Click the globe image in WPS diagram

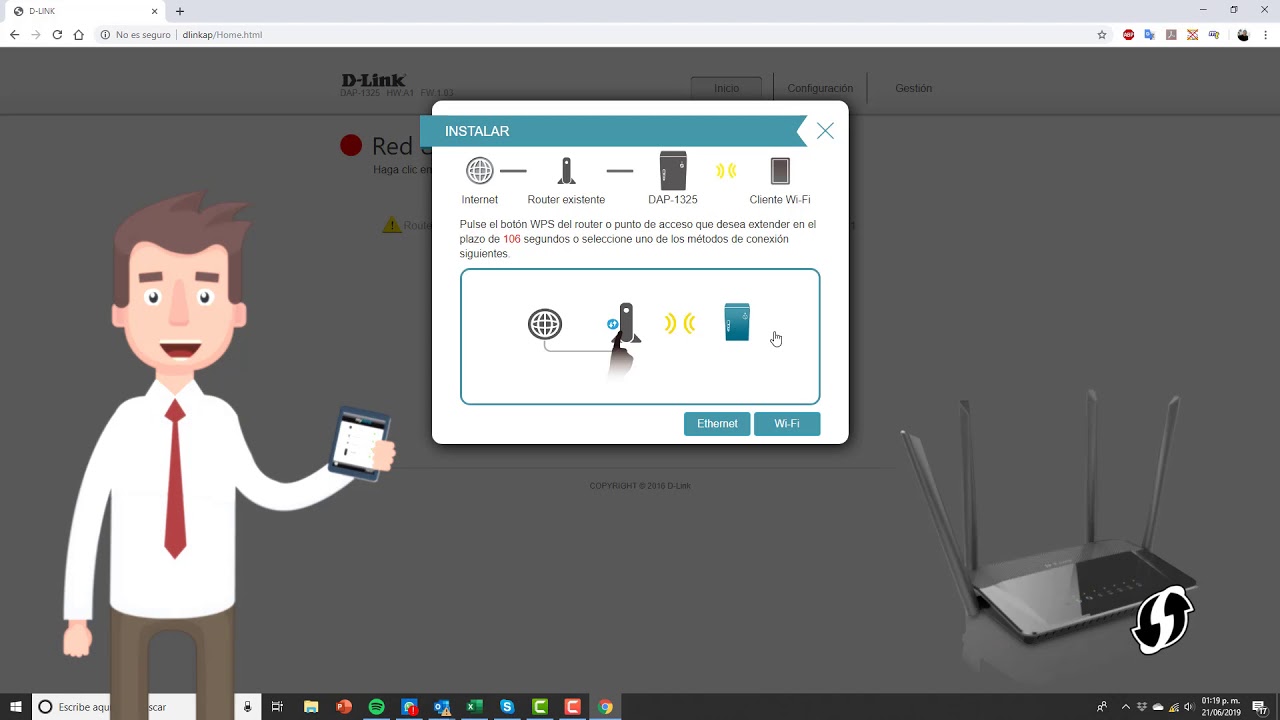[x=545, y=324]
